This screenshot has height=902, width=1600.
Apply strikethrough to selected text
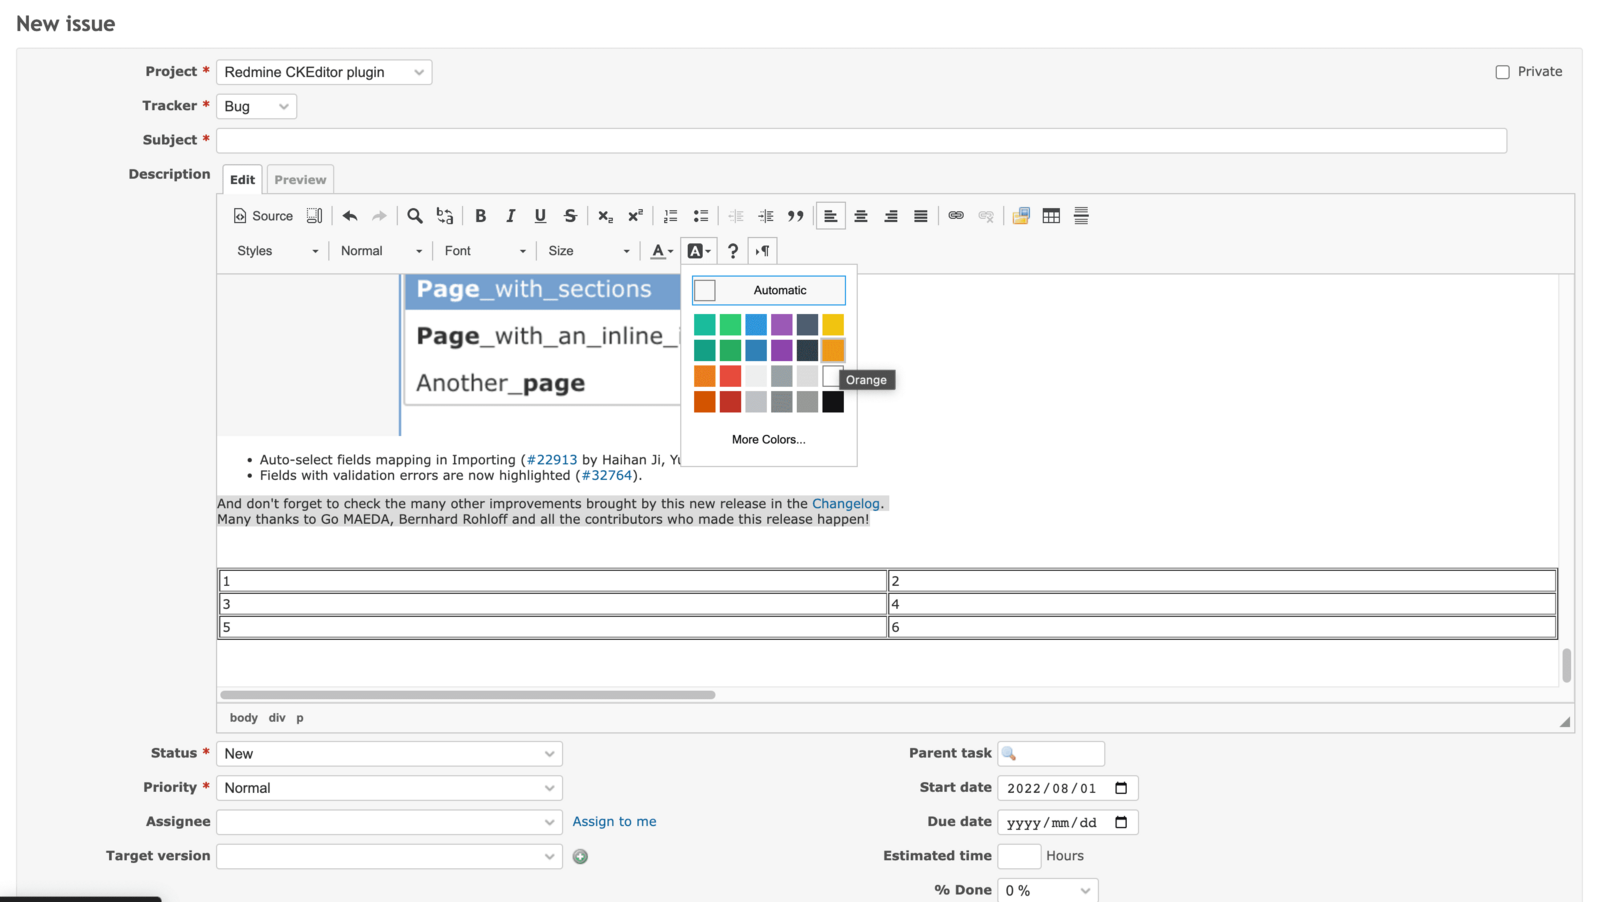tap(570, 215)
